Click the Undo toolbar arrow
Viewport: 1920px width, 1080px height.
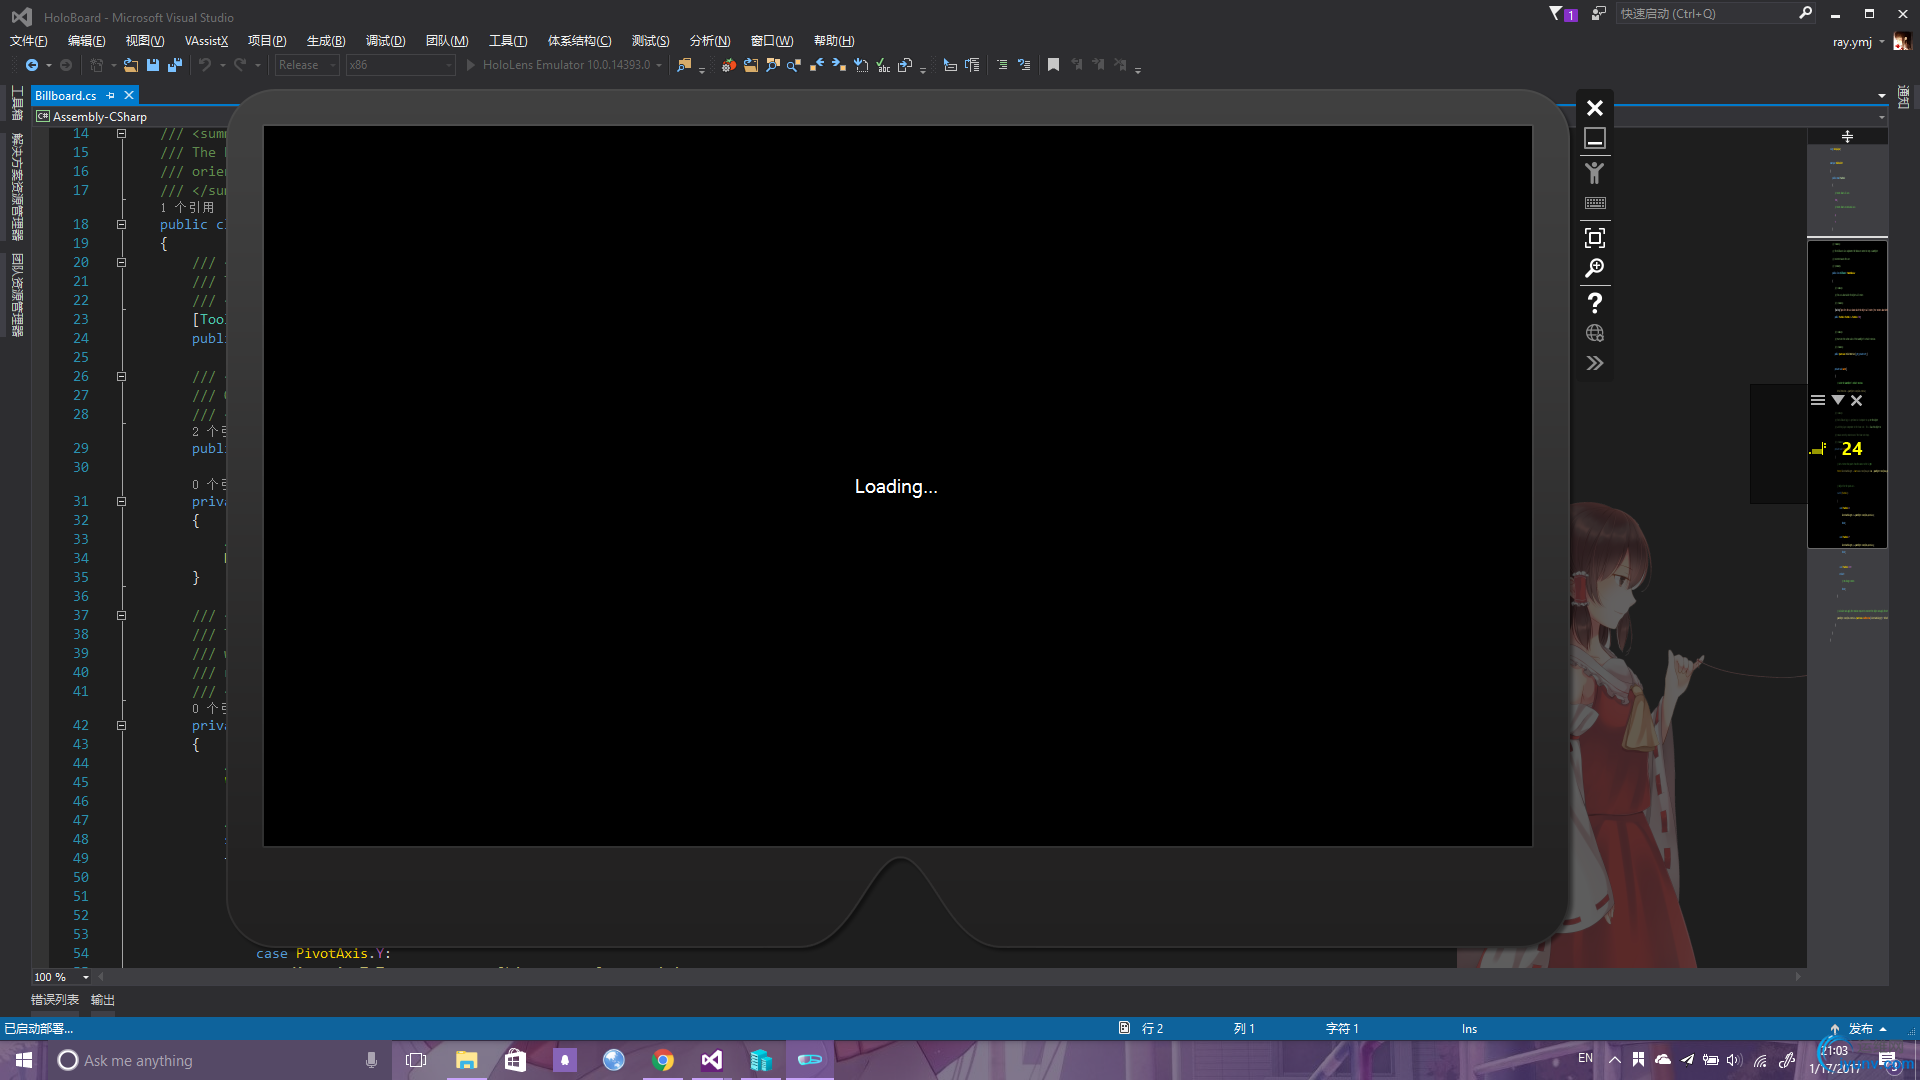coord(205,65)
